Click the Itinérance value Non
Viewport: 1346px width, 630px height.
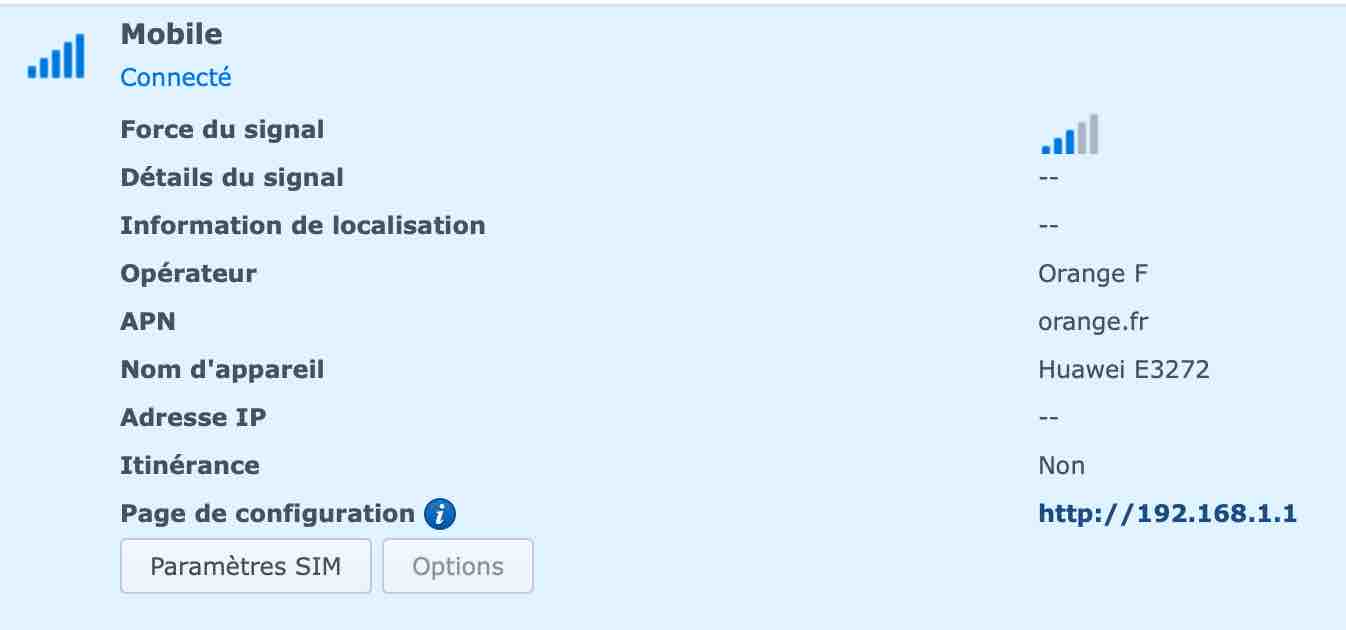[x=1062, y=465]
